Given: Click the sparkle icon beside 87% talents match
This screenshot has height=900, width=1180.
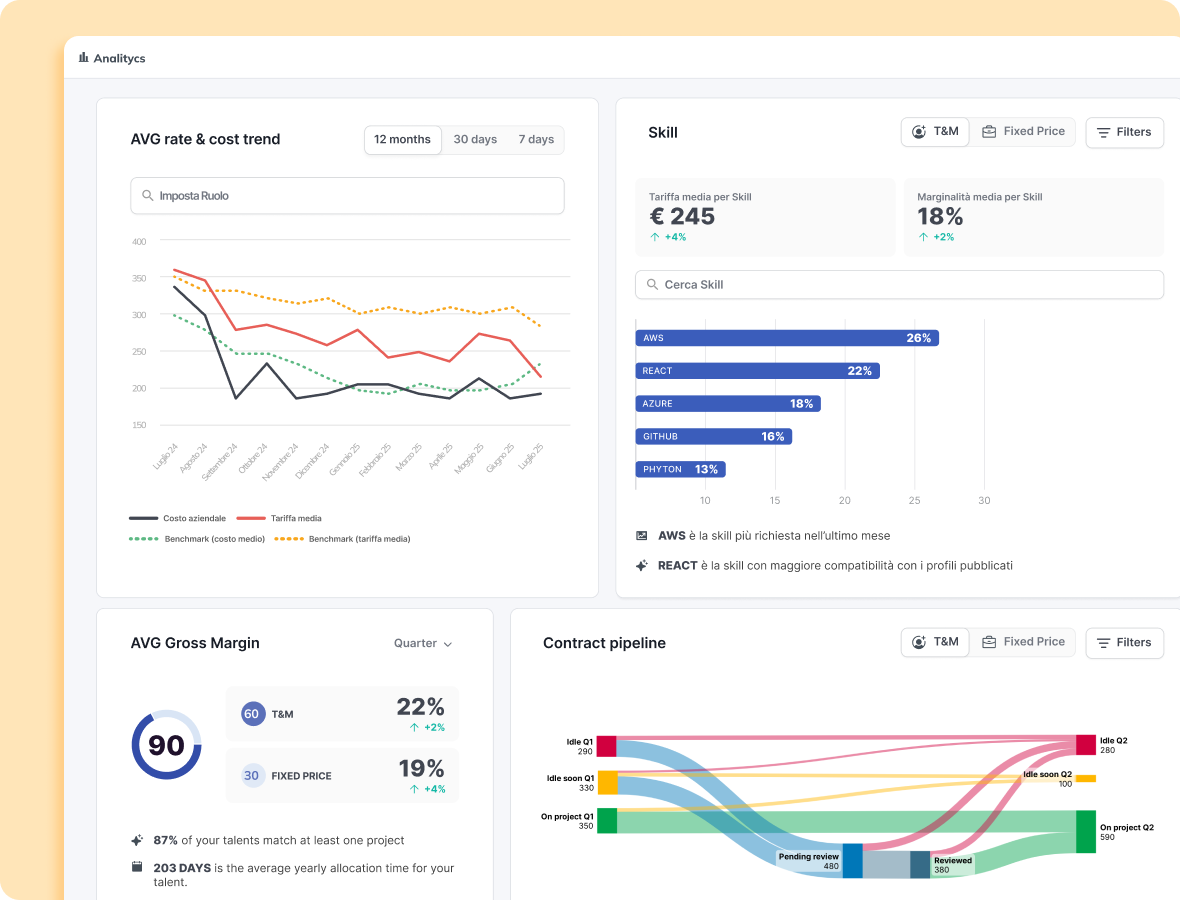Looking at the screenshot, I should pos(137,840).
